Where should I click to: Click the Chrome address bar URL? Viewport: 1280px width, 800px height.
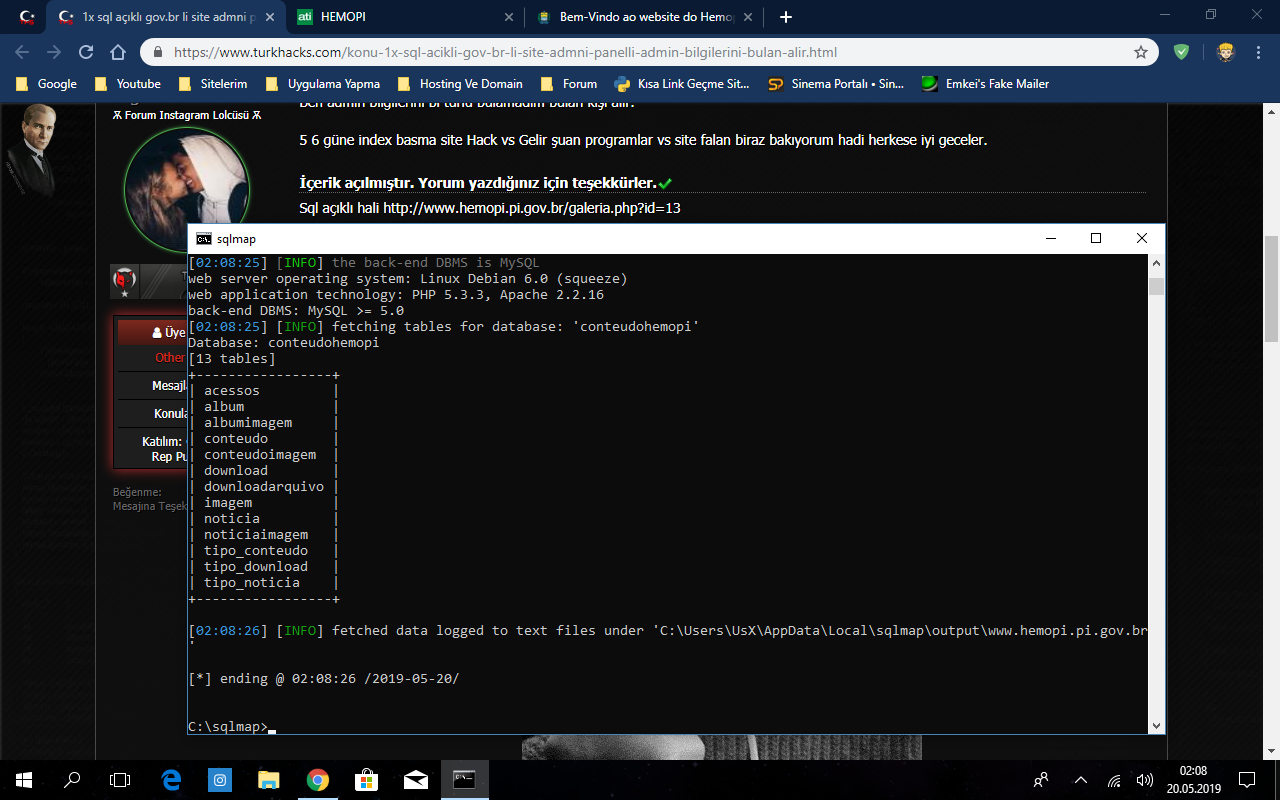point(505,52)
